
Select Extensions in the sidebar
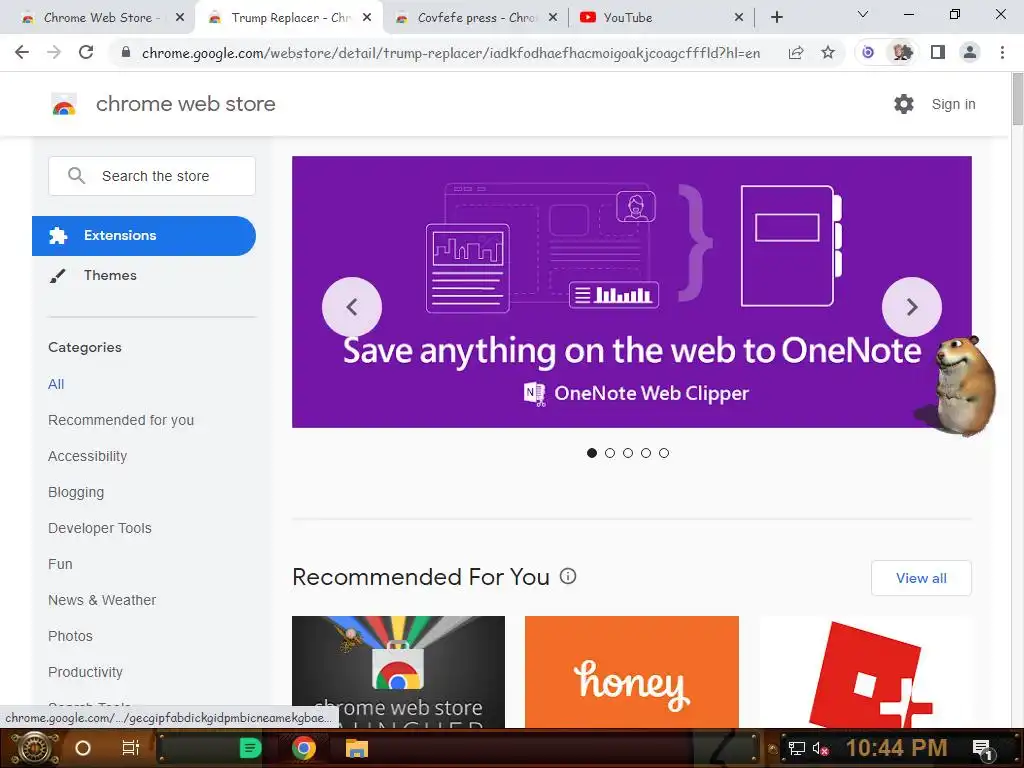point(144,236)
